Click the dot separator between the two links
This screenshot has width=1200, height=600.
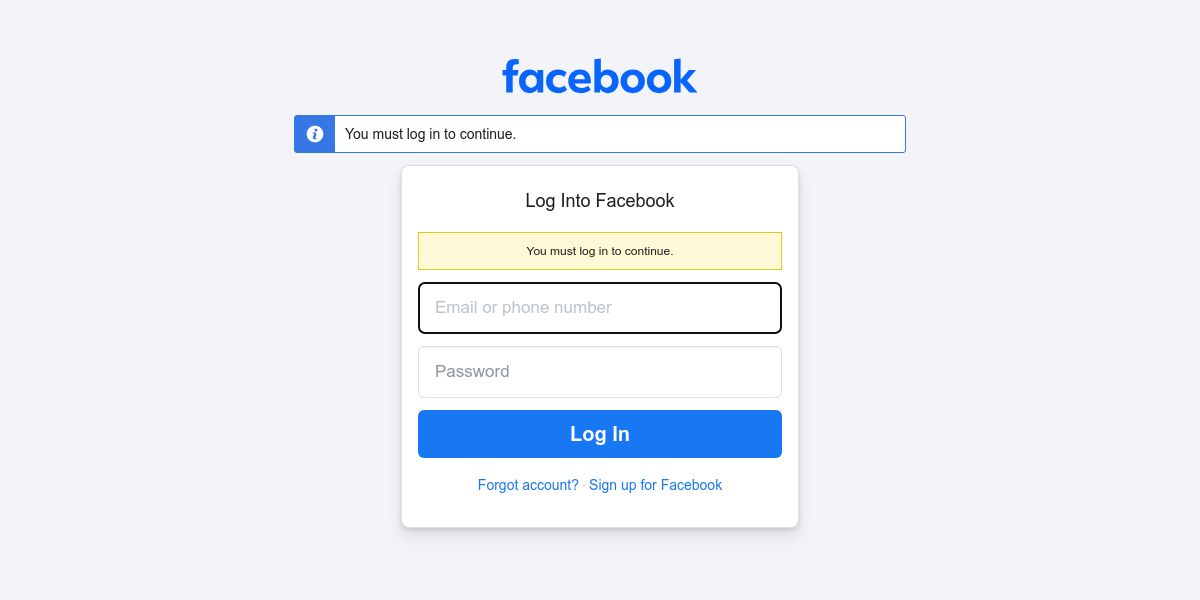[x=584, y=485]
